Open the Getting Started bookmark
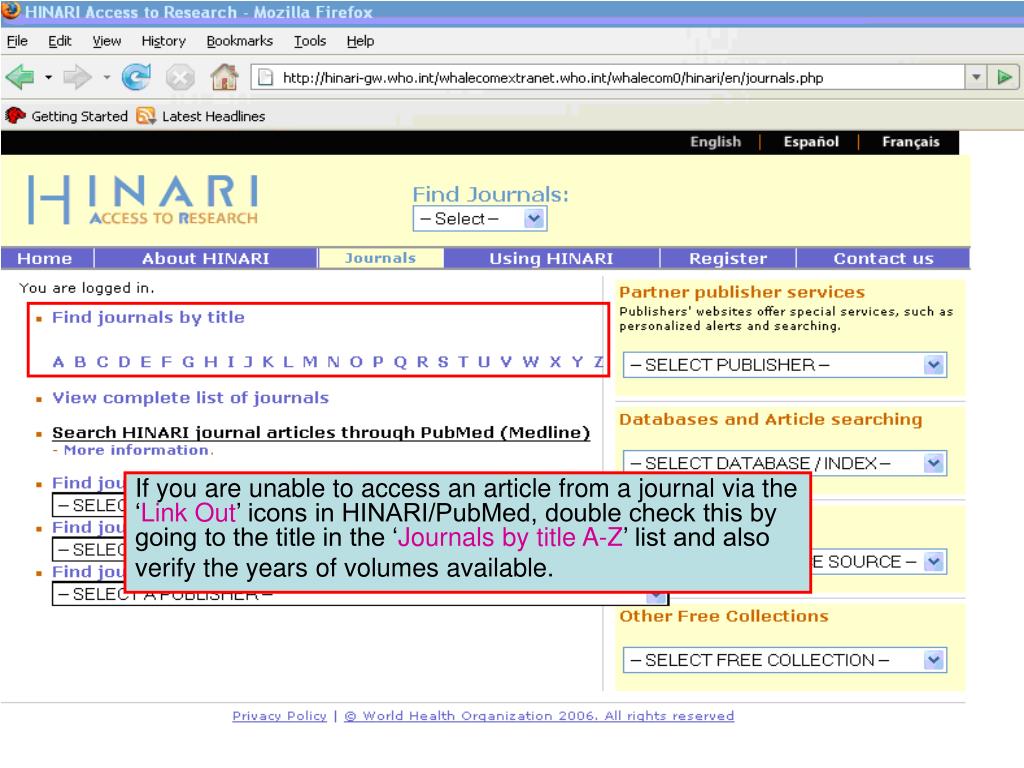 point(67,116)
